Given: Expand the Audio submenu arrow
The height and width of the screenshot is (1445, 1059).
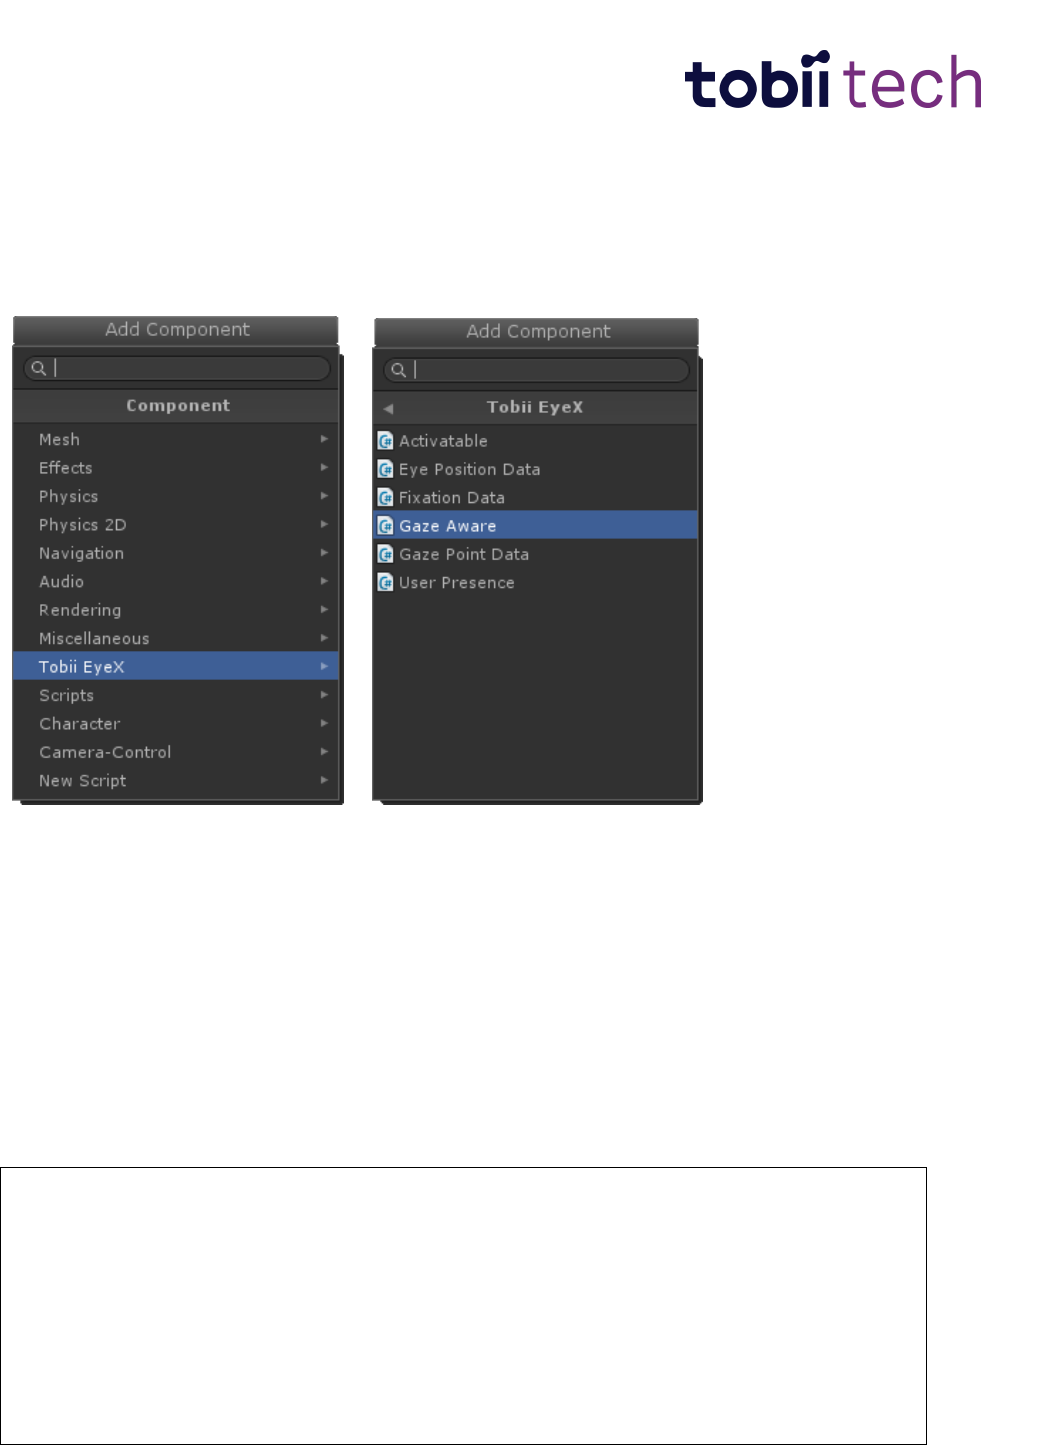Looking at the screenshot, I should coord(324,581).
